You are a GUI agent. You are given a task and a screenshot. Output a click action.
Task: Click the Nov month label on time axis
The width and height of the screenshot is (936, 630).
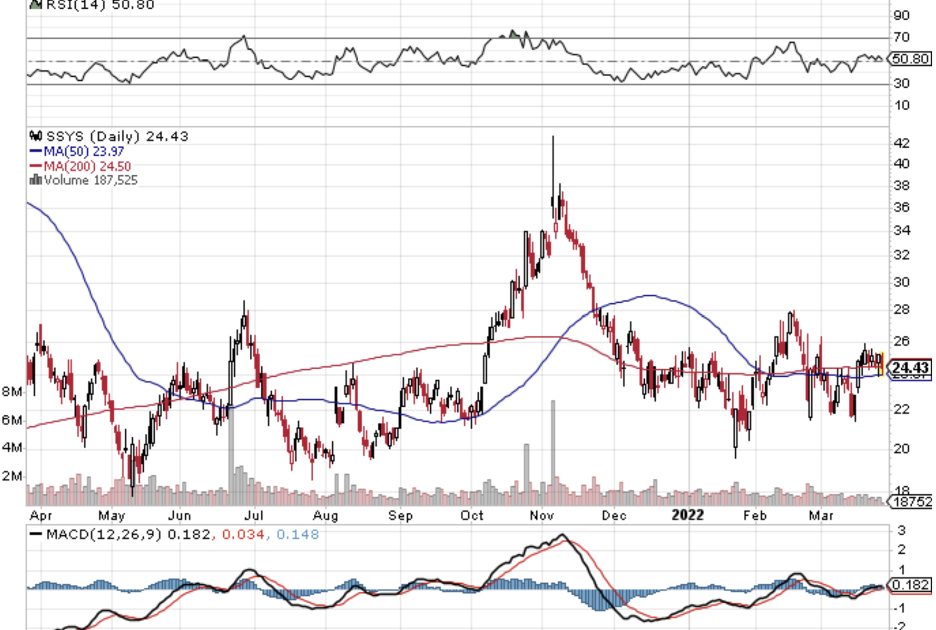pos(541,515)
